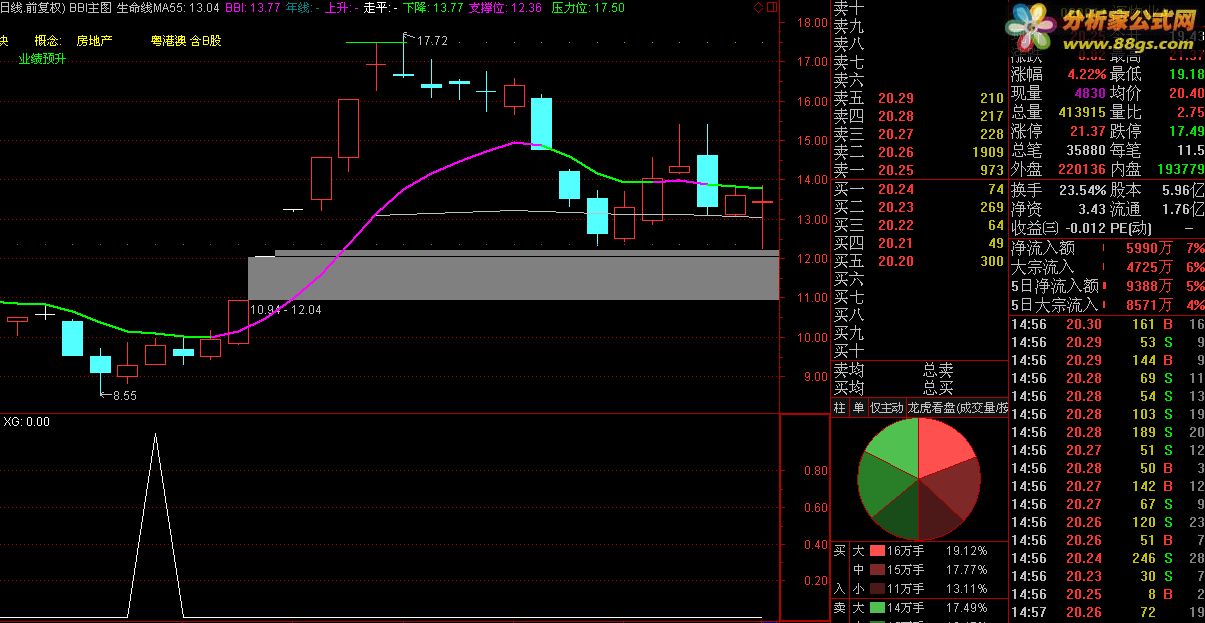Viewport: 1205px width, 623px height.
Task: Click the 支撑位: 12.36 readout
Action: 505,7
